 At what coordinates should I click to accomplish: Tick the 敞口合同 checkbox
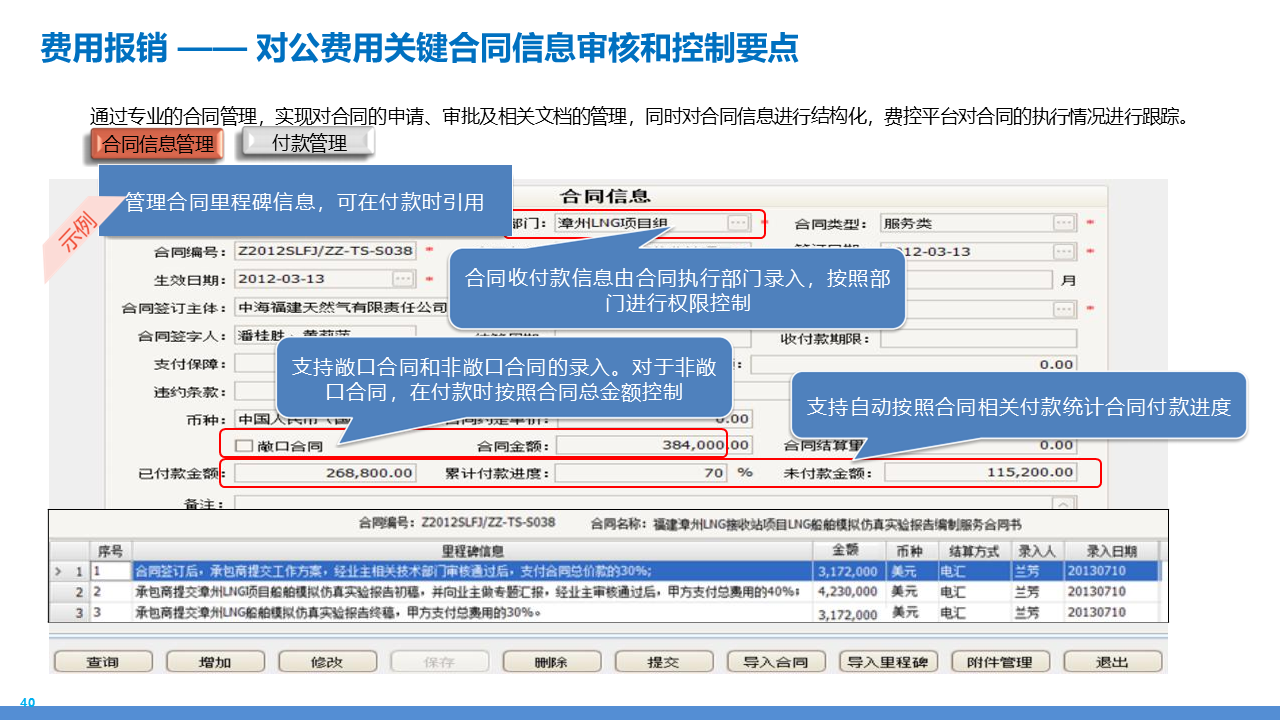[243, 445]
